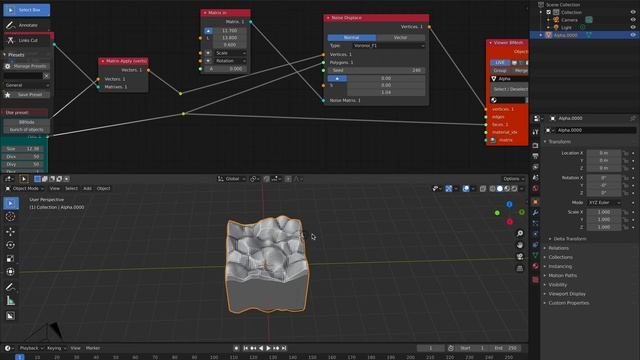This screenshot has height=360, width=640.
Task: Select the Scale tool in viewport
Action: click(x=11, y=259)
